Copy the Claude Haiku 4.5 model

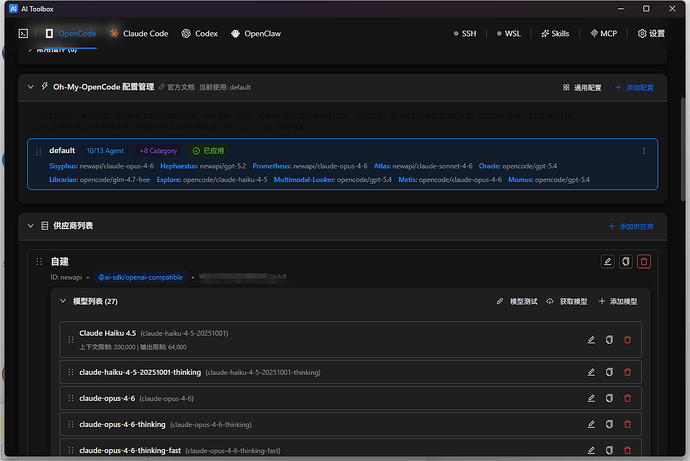coord(609,340)
